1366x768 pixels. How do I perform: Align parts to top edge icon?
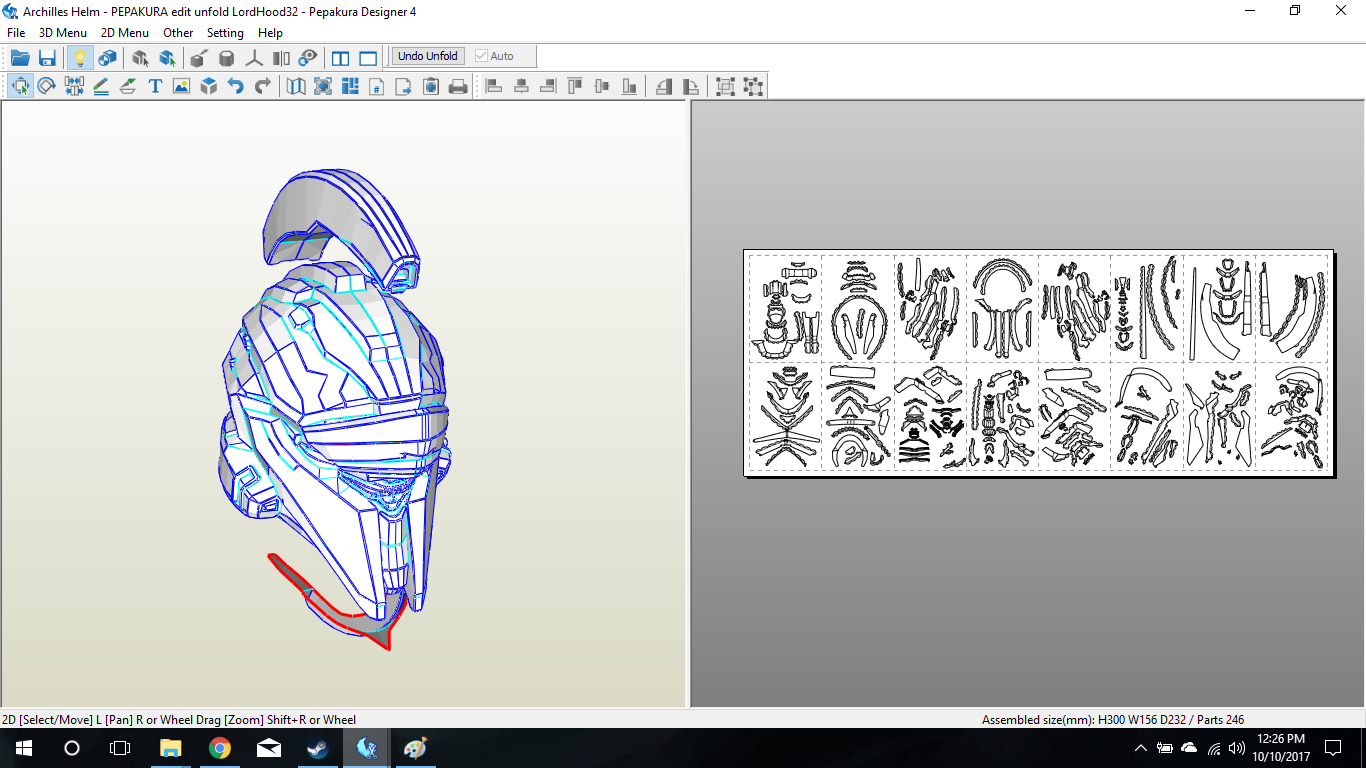click(575, 86)
